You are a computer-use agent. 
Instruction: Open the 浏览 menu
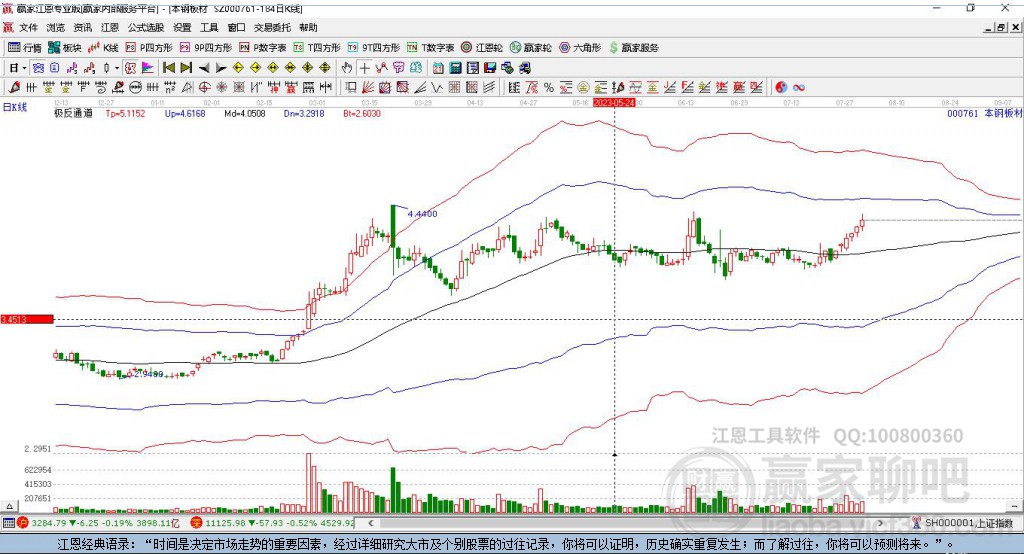pos(56,27)
